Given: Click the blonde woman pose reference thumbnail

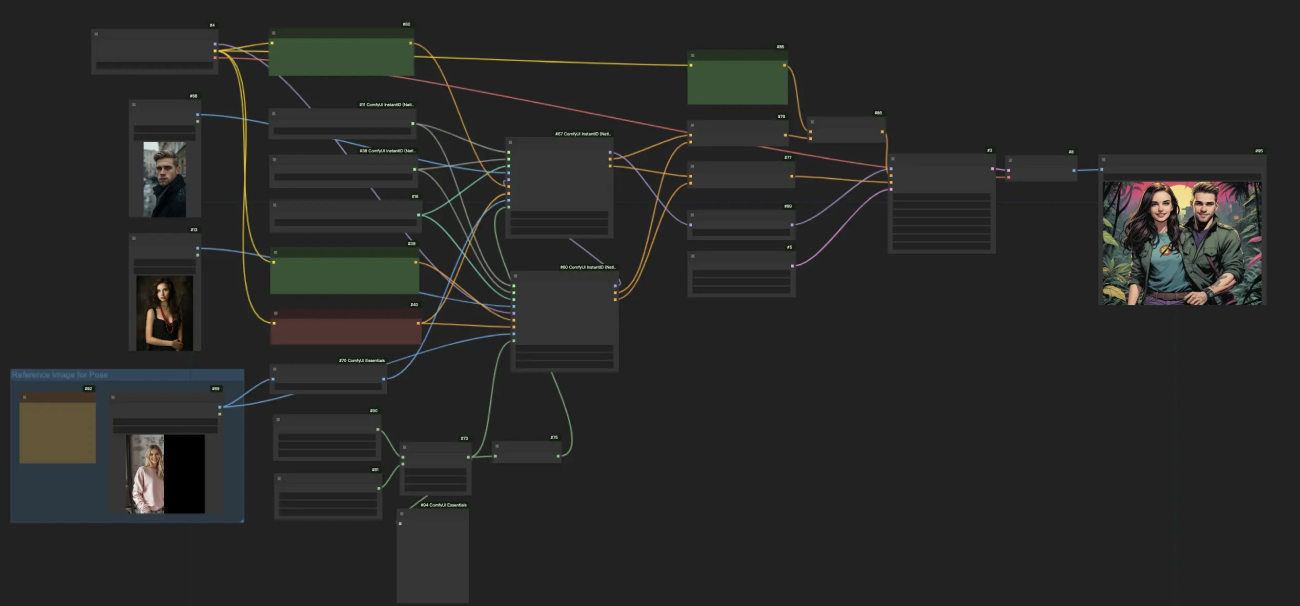Looking at the screenshot, I should (147, 473).
